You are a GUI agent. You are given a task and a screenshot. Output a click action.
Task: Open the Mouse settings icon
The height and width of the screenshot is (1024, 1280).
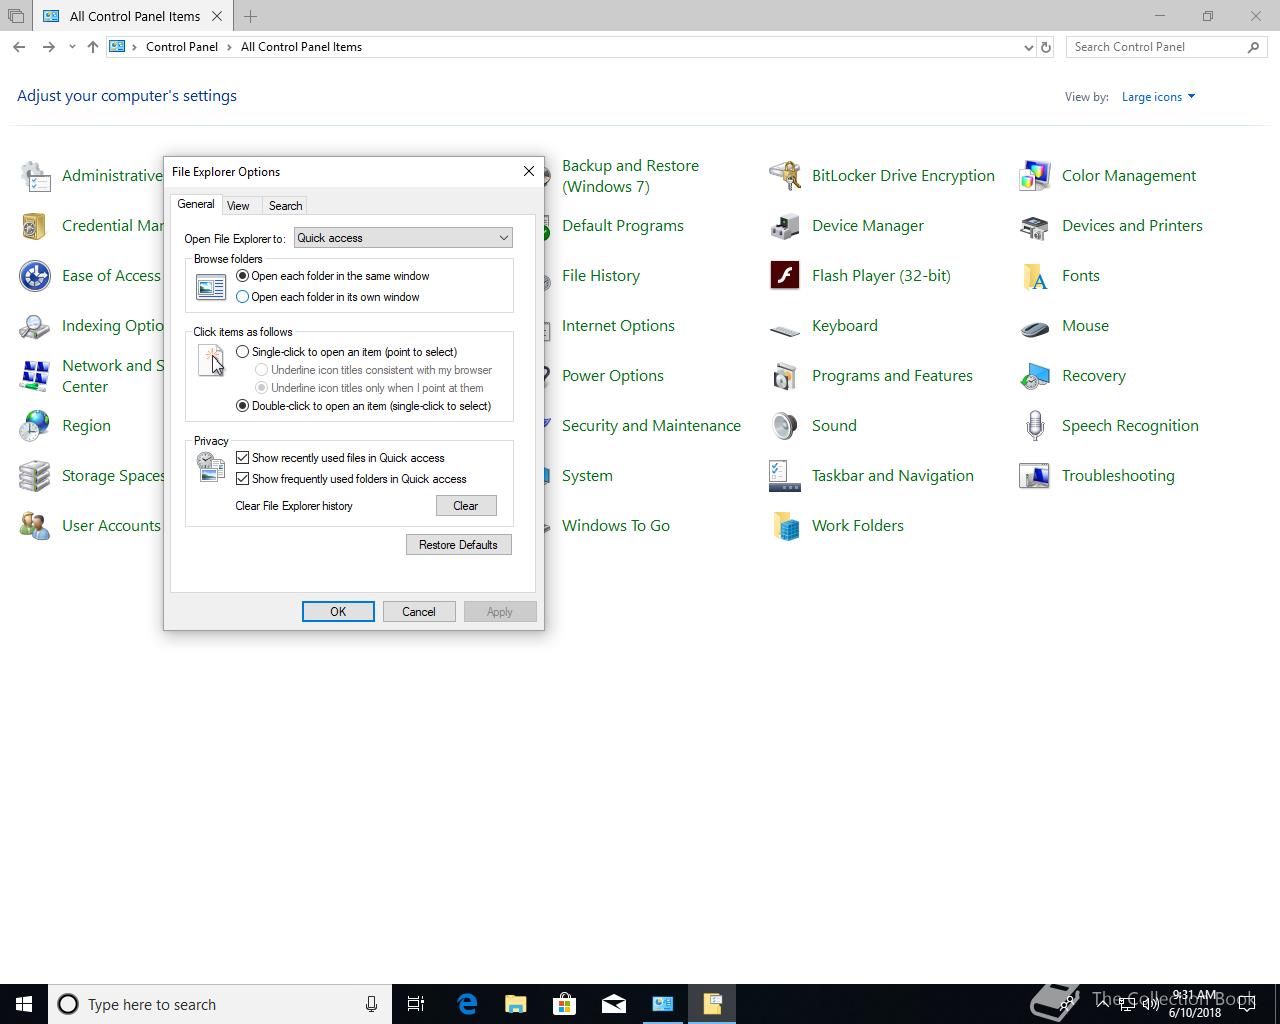click(1035, 327)
